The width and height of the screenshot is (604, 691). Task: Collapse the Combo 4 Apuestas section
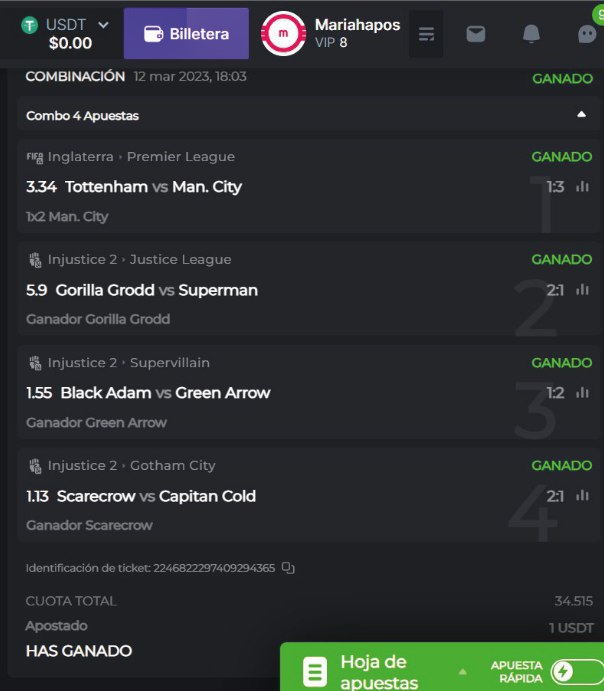coord(582,115)
